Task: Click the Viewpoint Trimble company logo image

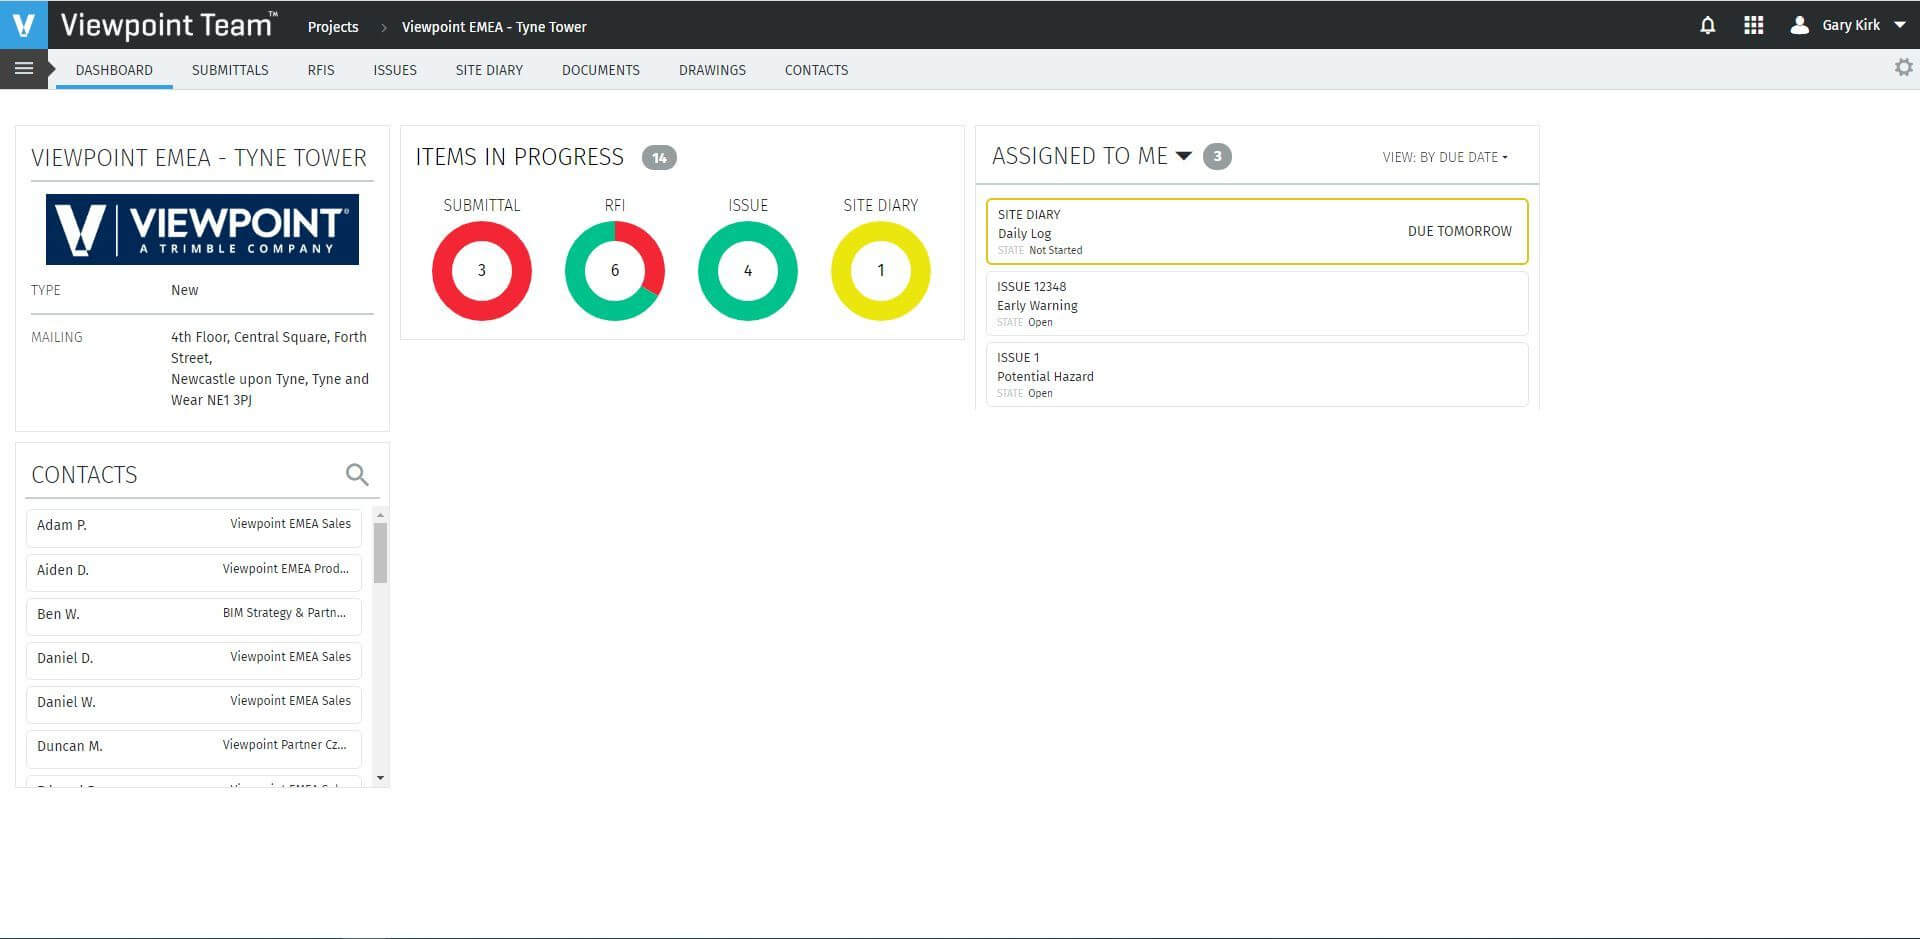Action: click(x=202, y=229)
